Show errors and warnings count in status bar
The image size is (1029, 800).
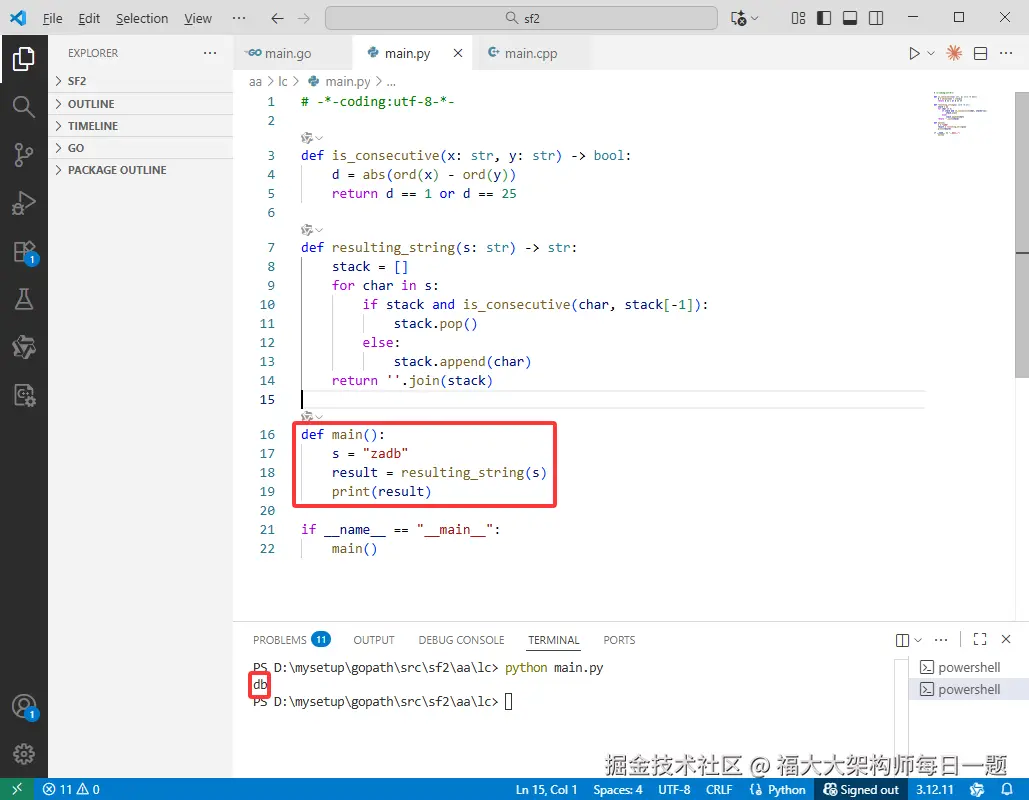[x=71, y=789]
